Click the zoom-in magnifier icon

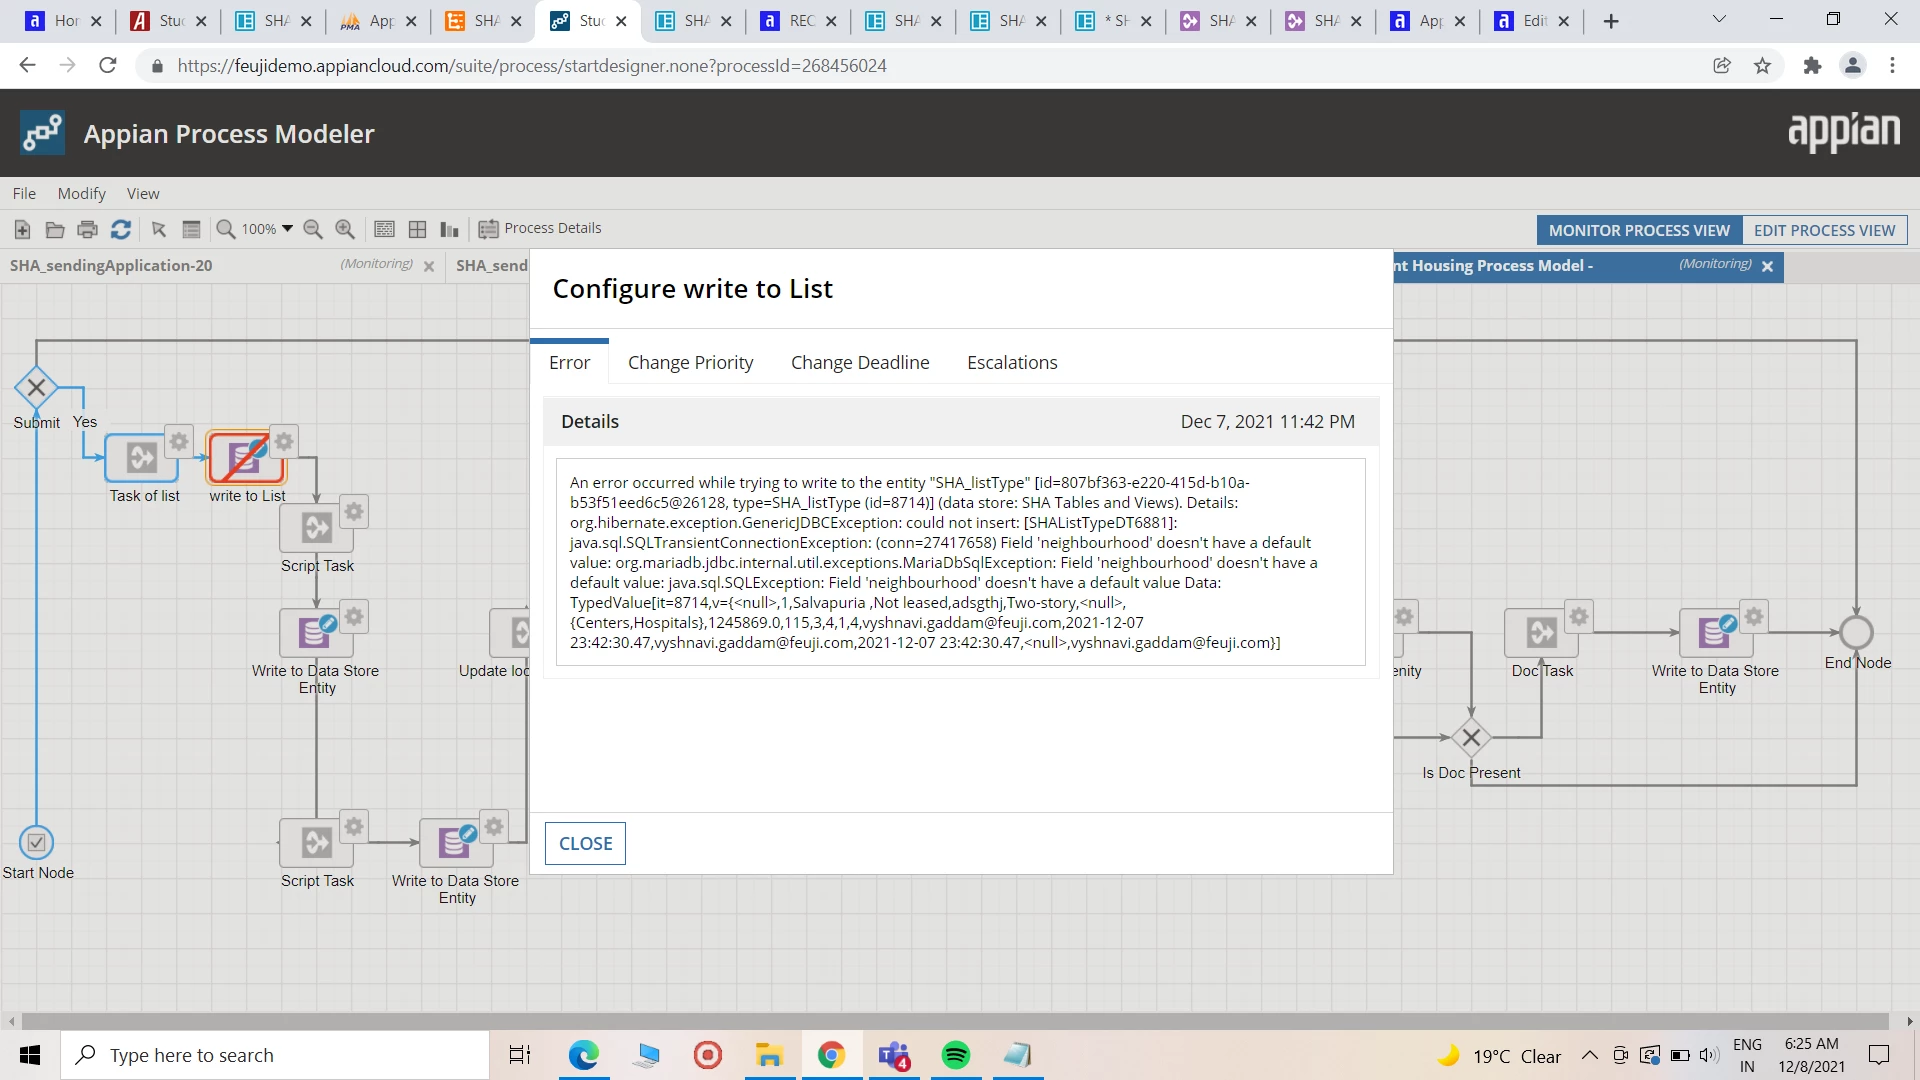[x=345, y=229]
